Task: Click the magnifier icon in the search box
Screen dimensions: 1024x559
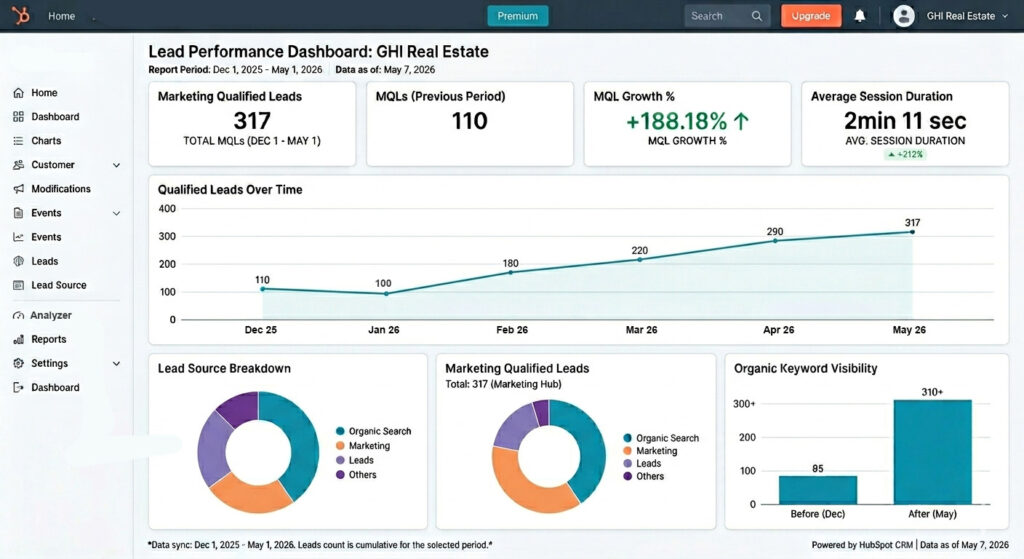Action: pyautogui.click(x=756, y=16)
